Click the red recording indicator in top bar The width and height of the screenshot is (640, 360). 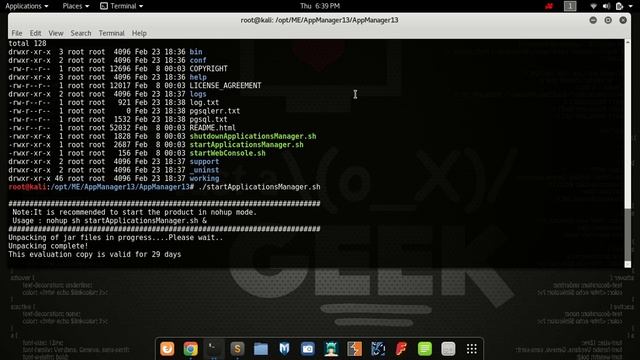click(x=549, y=6)
